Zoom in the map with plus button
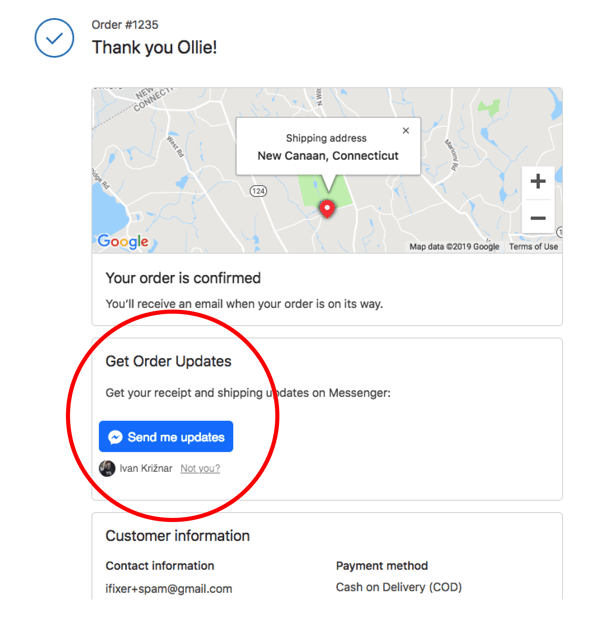The image size is (600, 620). coord(538,181)
